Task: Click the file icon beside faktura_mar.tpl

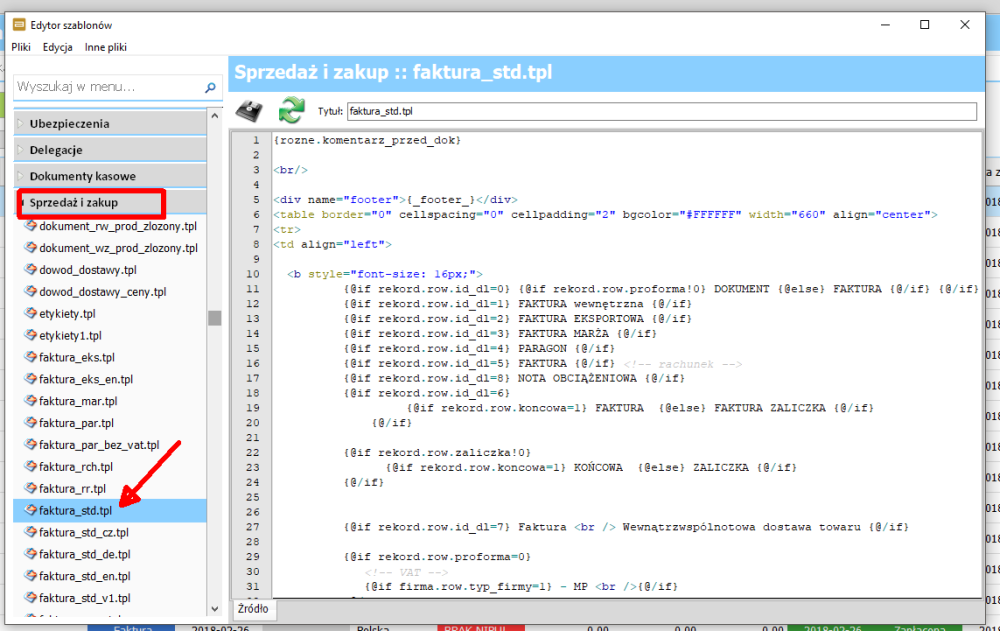Action: click(30, 401)
